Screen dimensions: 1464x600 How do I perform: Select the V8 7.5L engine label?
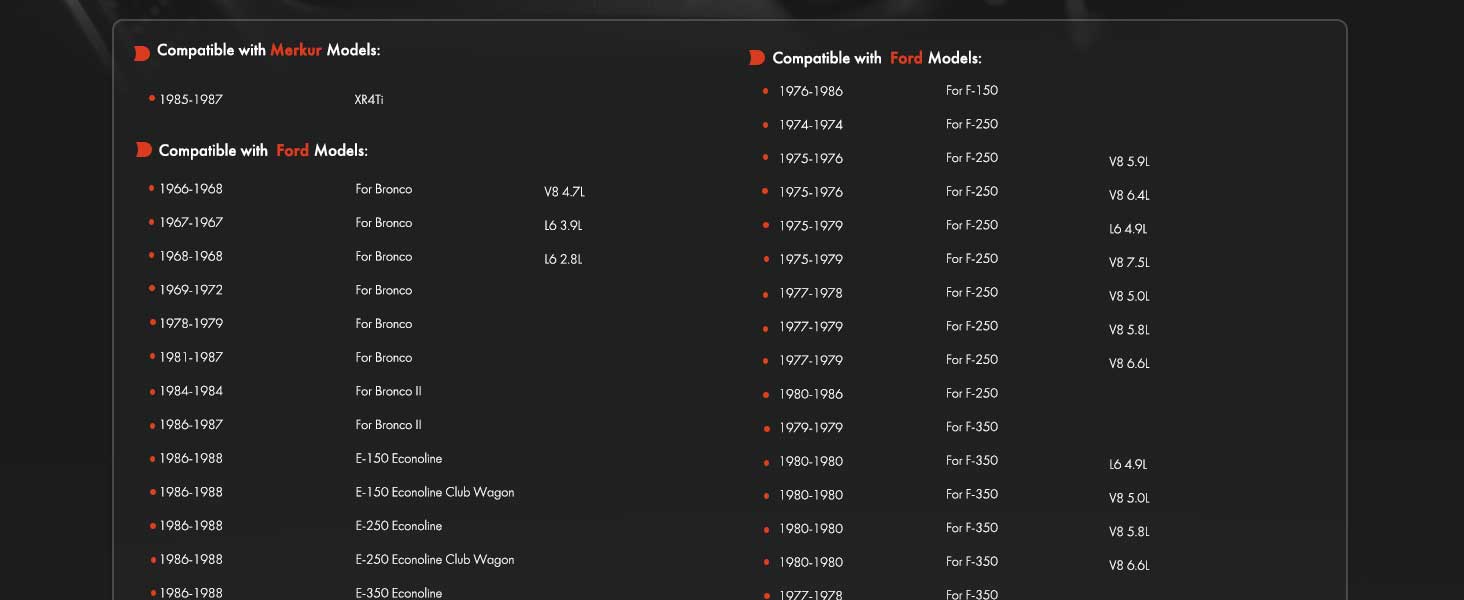point(1129,263)
